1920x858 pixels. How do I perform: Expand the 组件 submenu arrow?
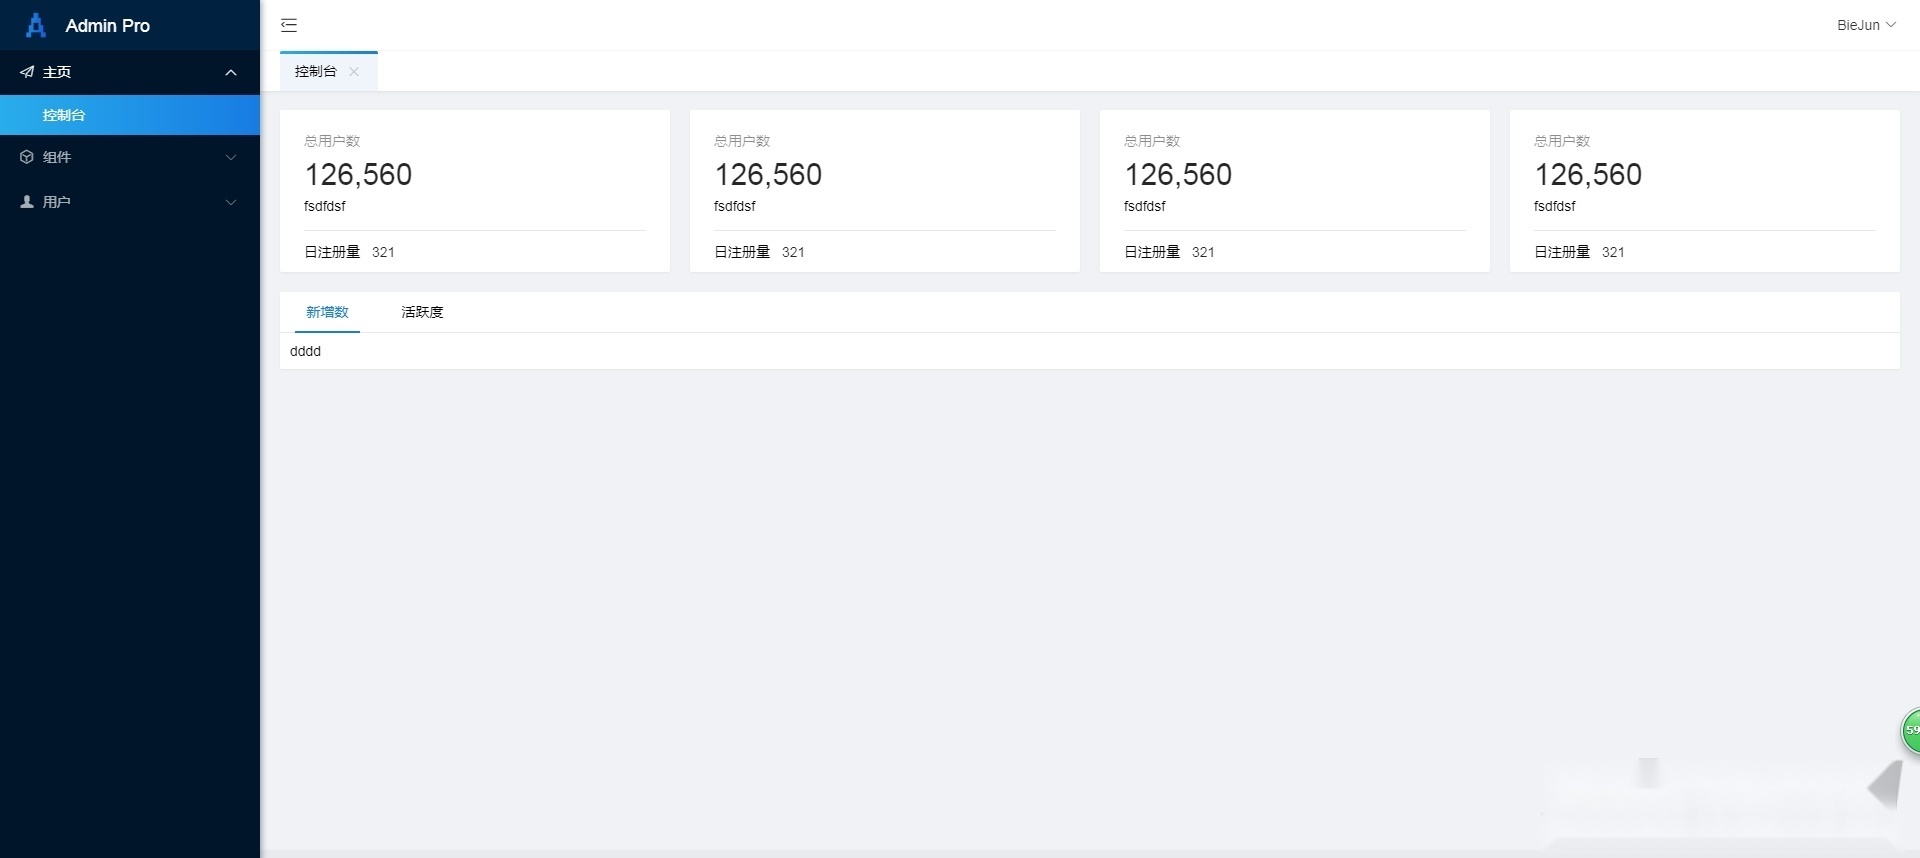point(231,157)
